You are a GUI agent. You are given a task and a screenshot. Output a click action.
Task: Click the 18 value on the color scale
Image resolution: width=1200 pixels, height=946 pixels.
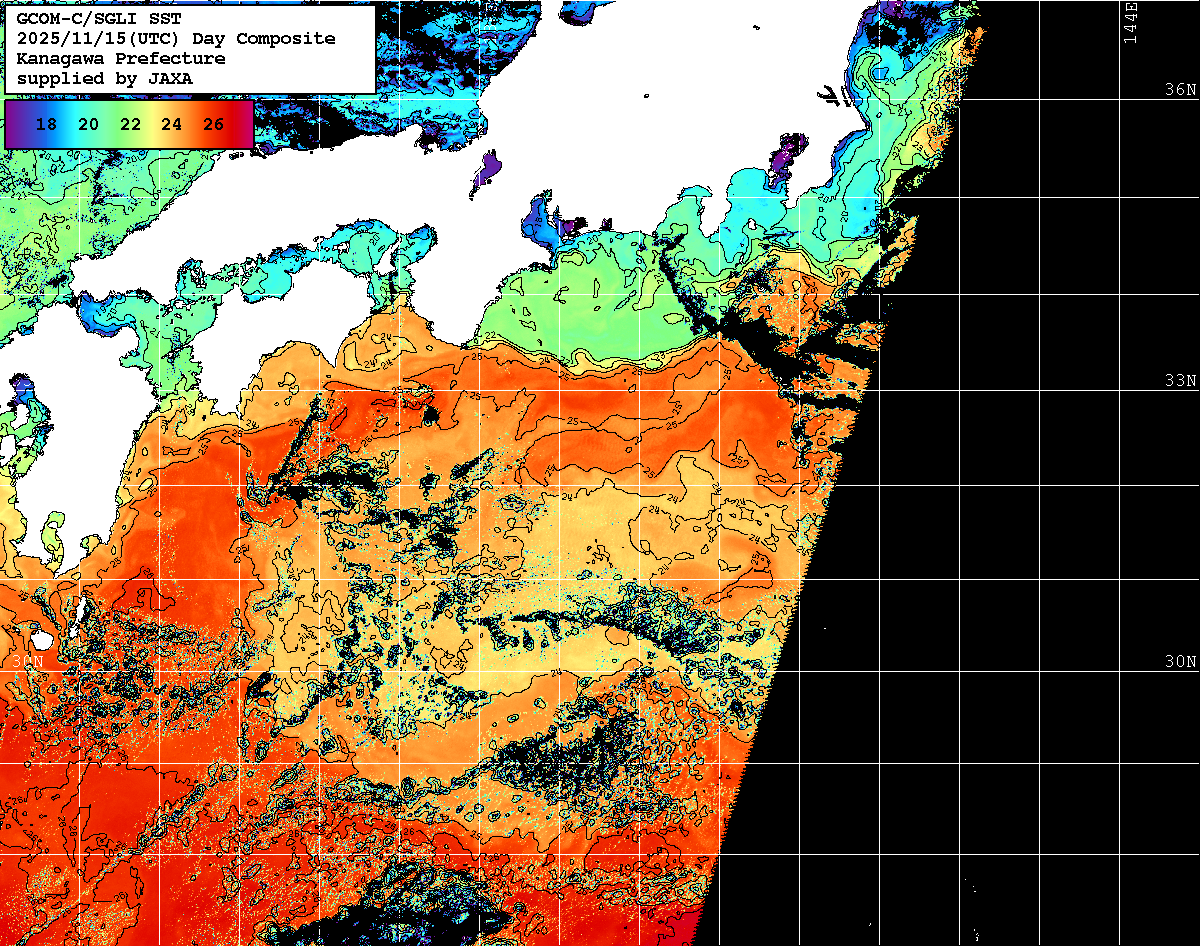coord(45,124)
